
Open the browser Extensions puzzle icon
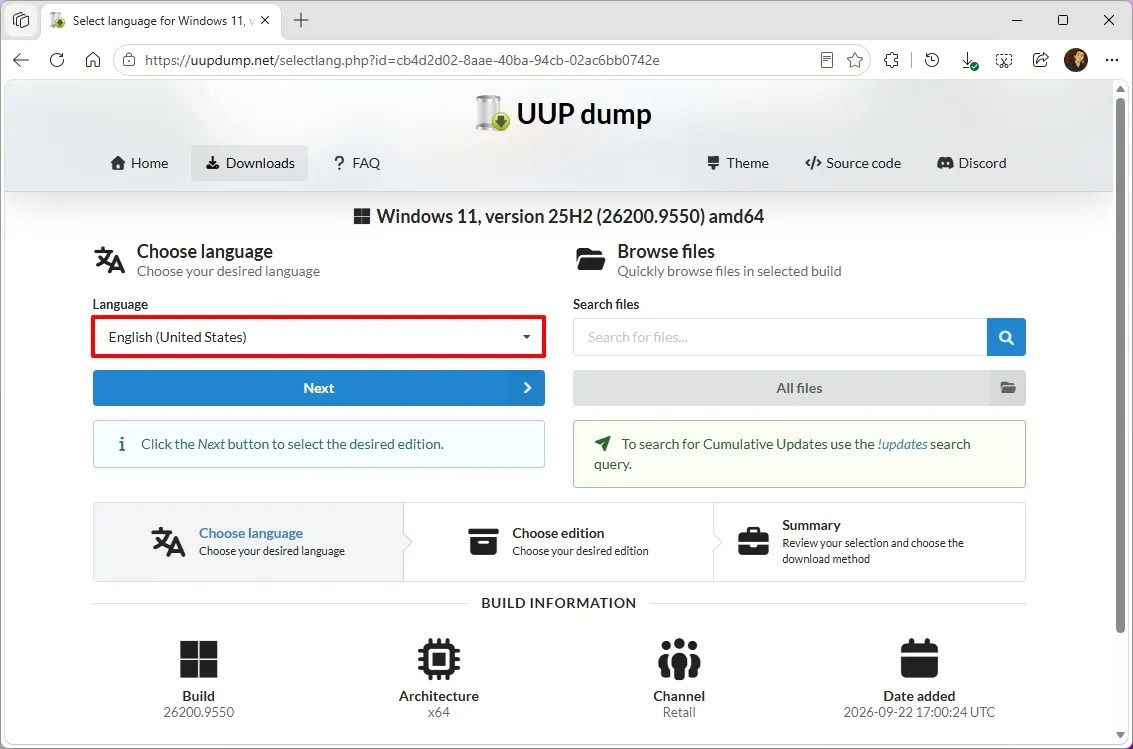[892, 60]
